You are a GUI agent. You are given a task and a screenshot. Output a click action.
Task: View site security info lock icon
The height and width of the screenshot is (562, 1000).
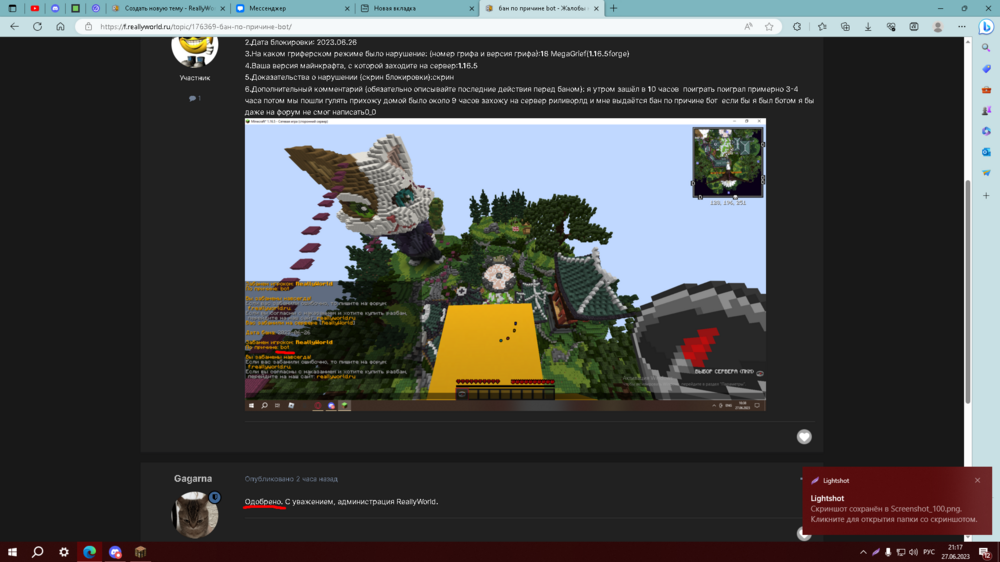89,27
